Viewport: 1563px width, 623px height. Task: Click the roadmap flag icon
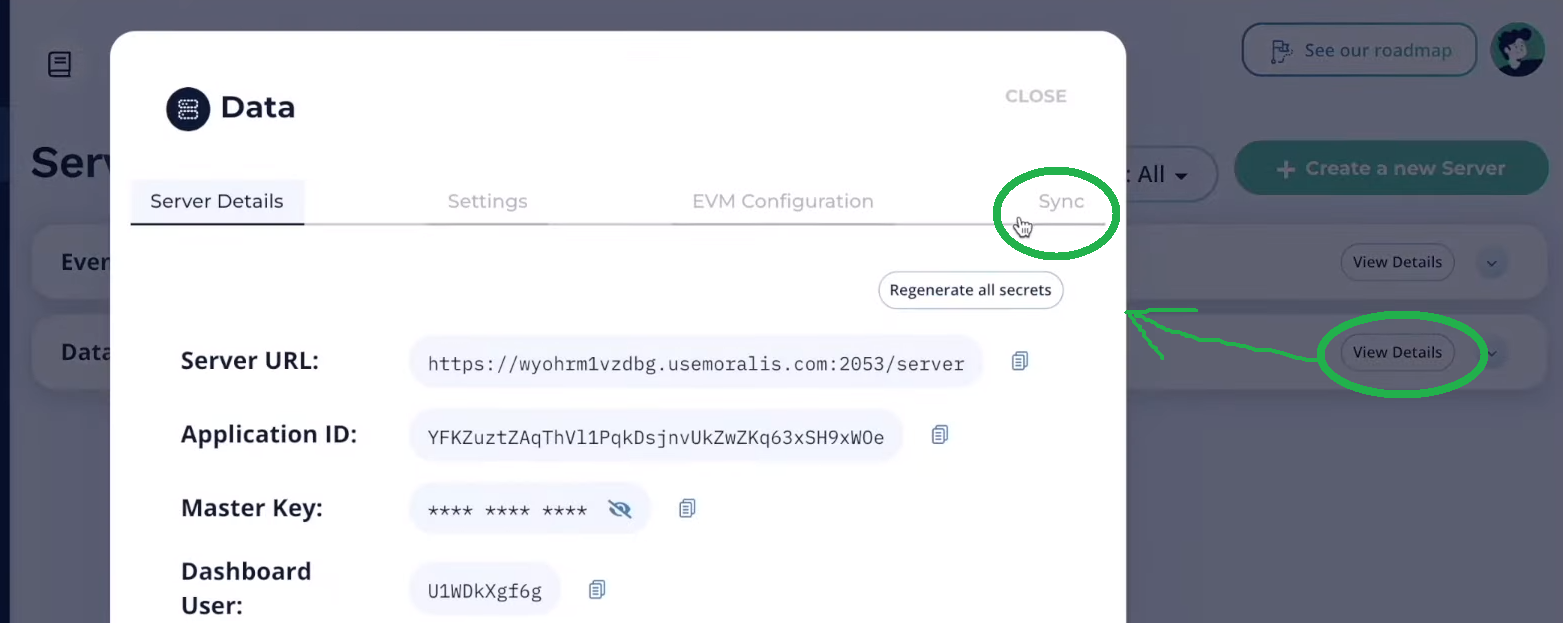coord(1280,51)
